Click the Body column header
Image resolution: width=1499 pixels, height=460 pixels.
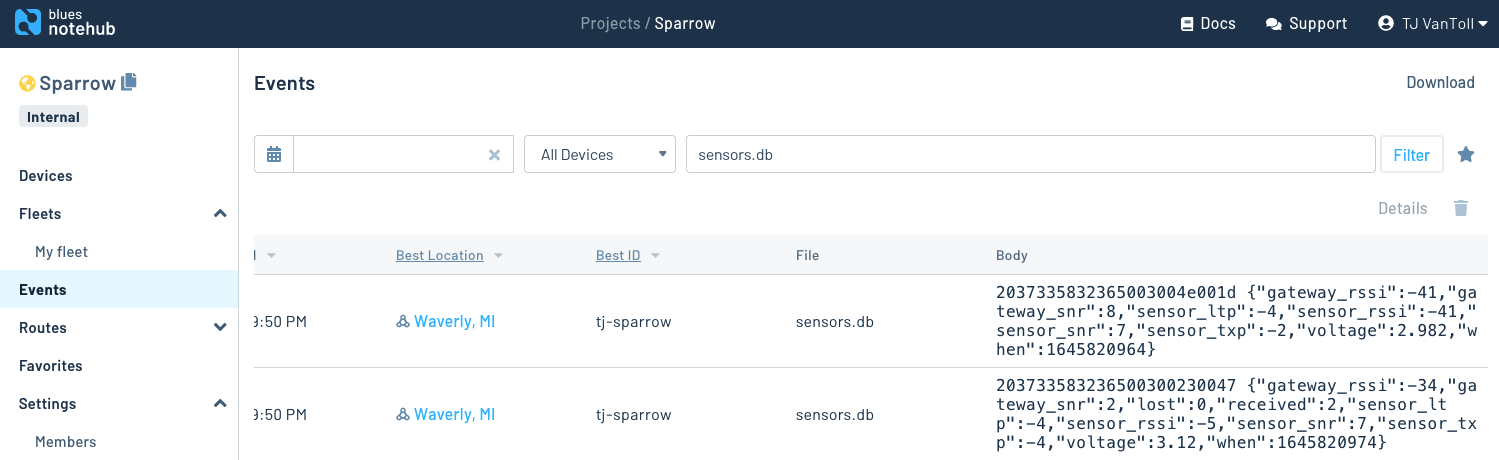coord(1012,256)
